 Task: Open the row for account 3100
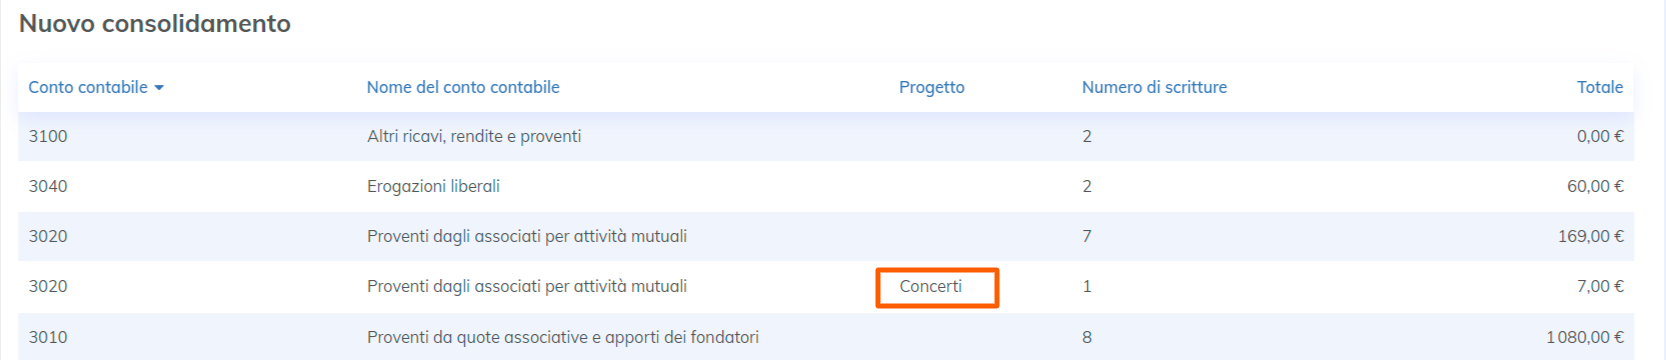click(x=826, y=136)
